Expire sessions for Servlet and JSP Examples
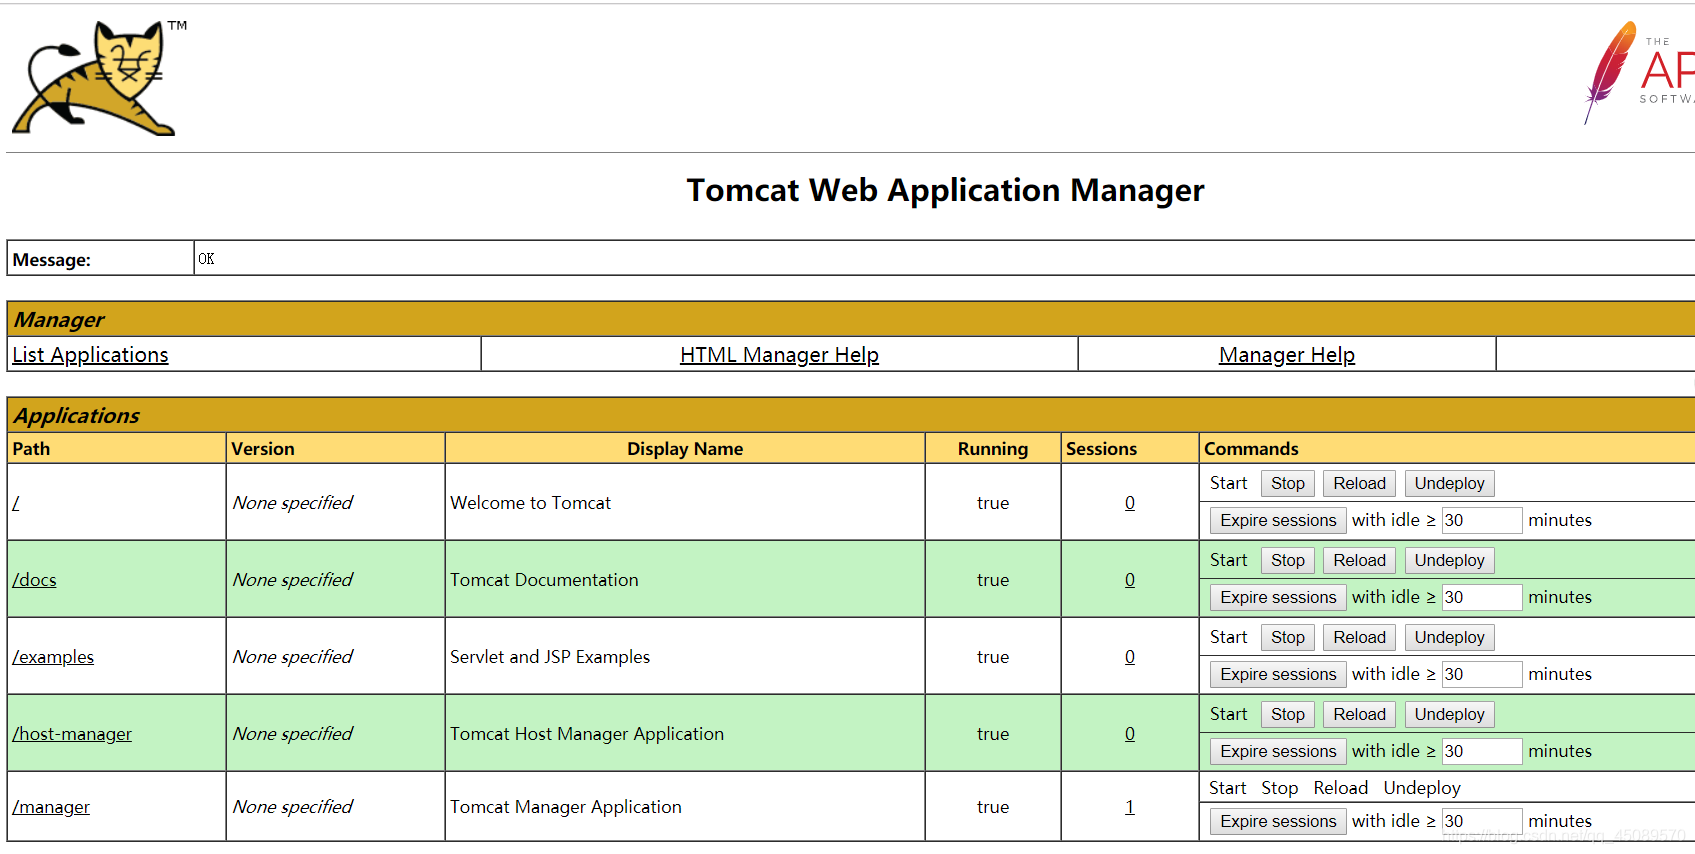Screen dimensions: 1695x854 tap(1278, 675)
